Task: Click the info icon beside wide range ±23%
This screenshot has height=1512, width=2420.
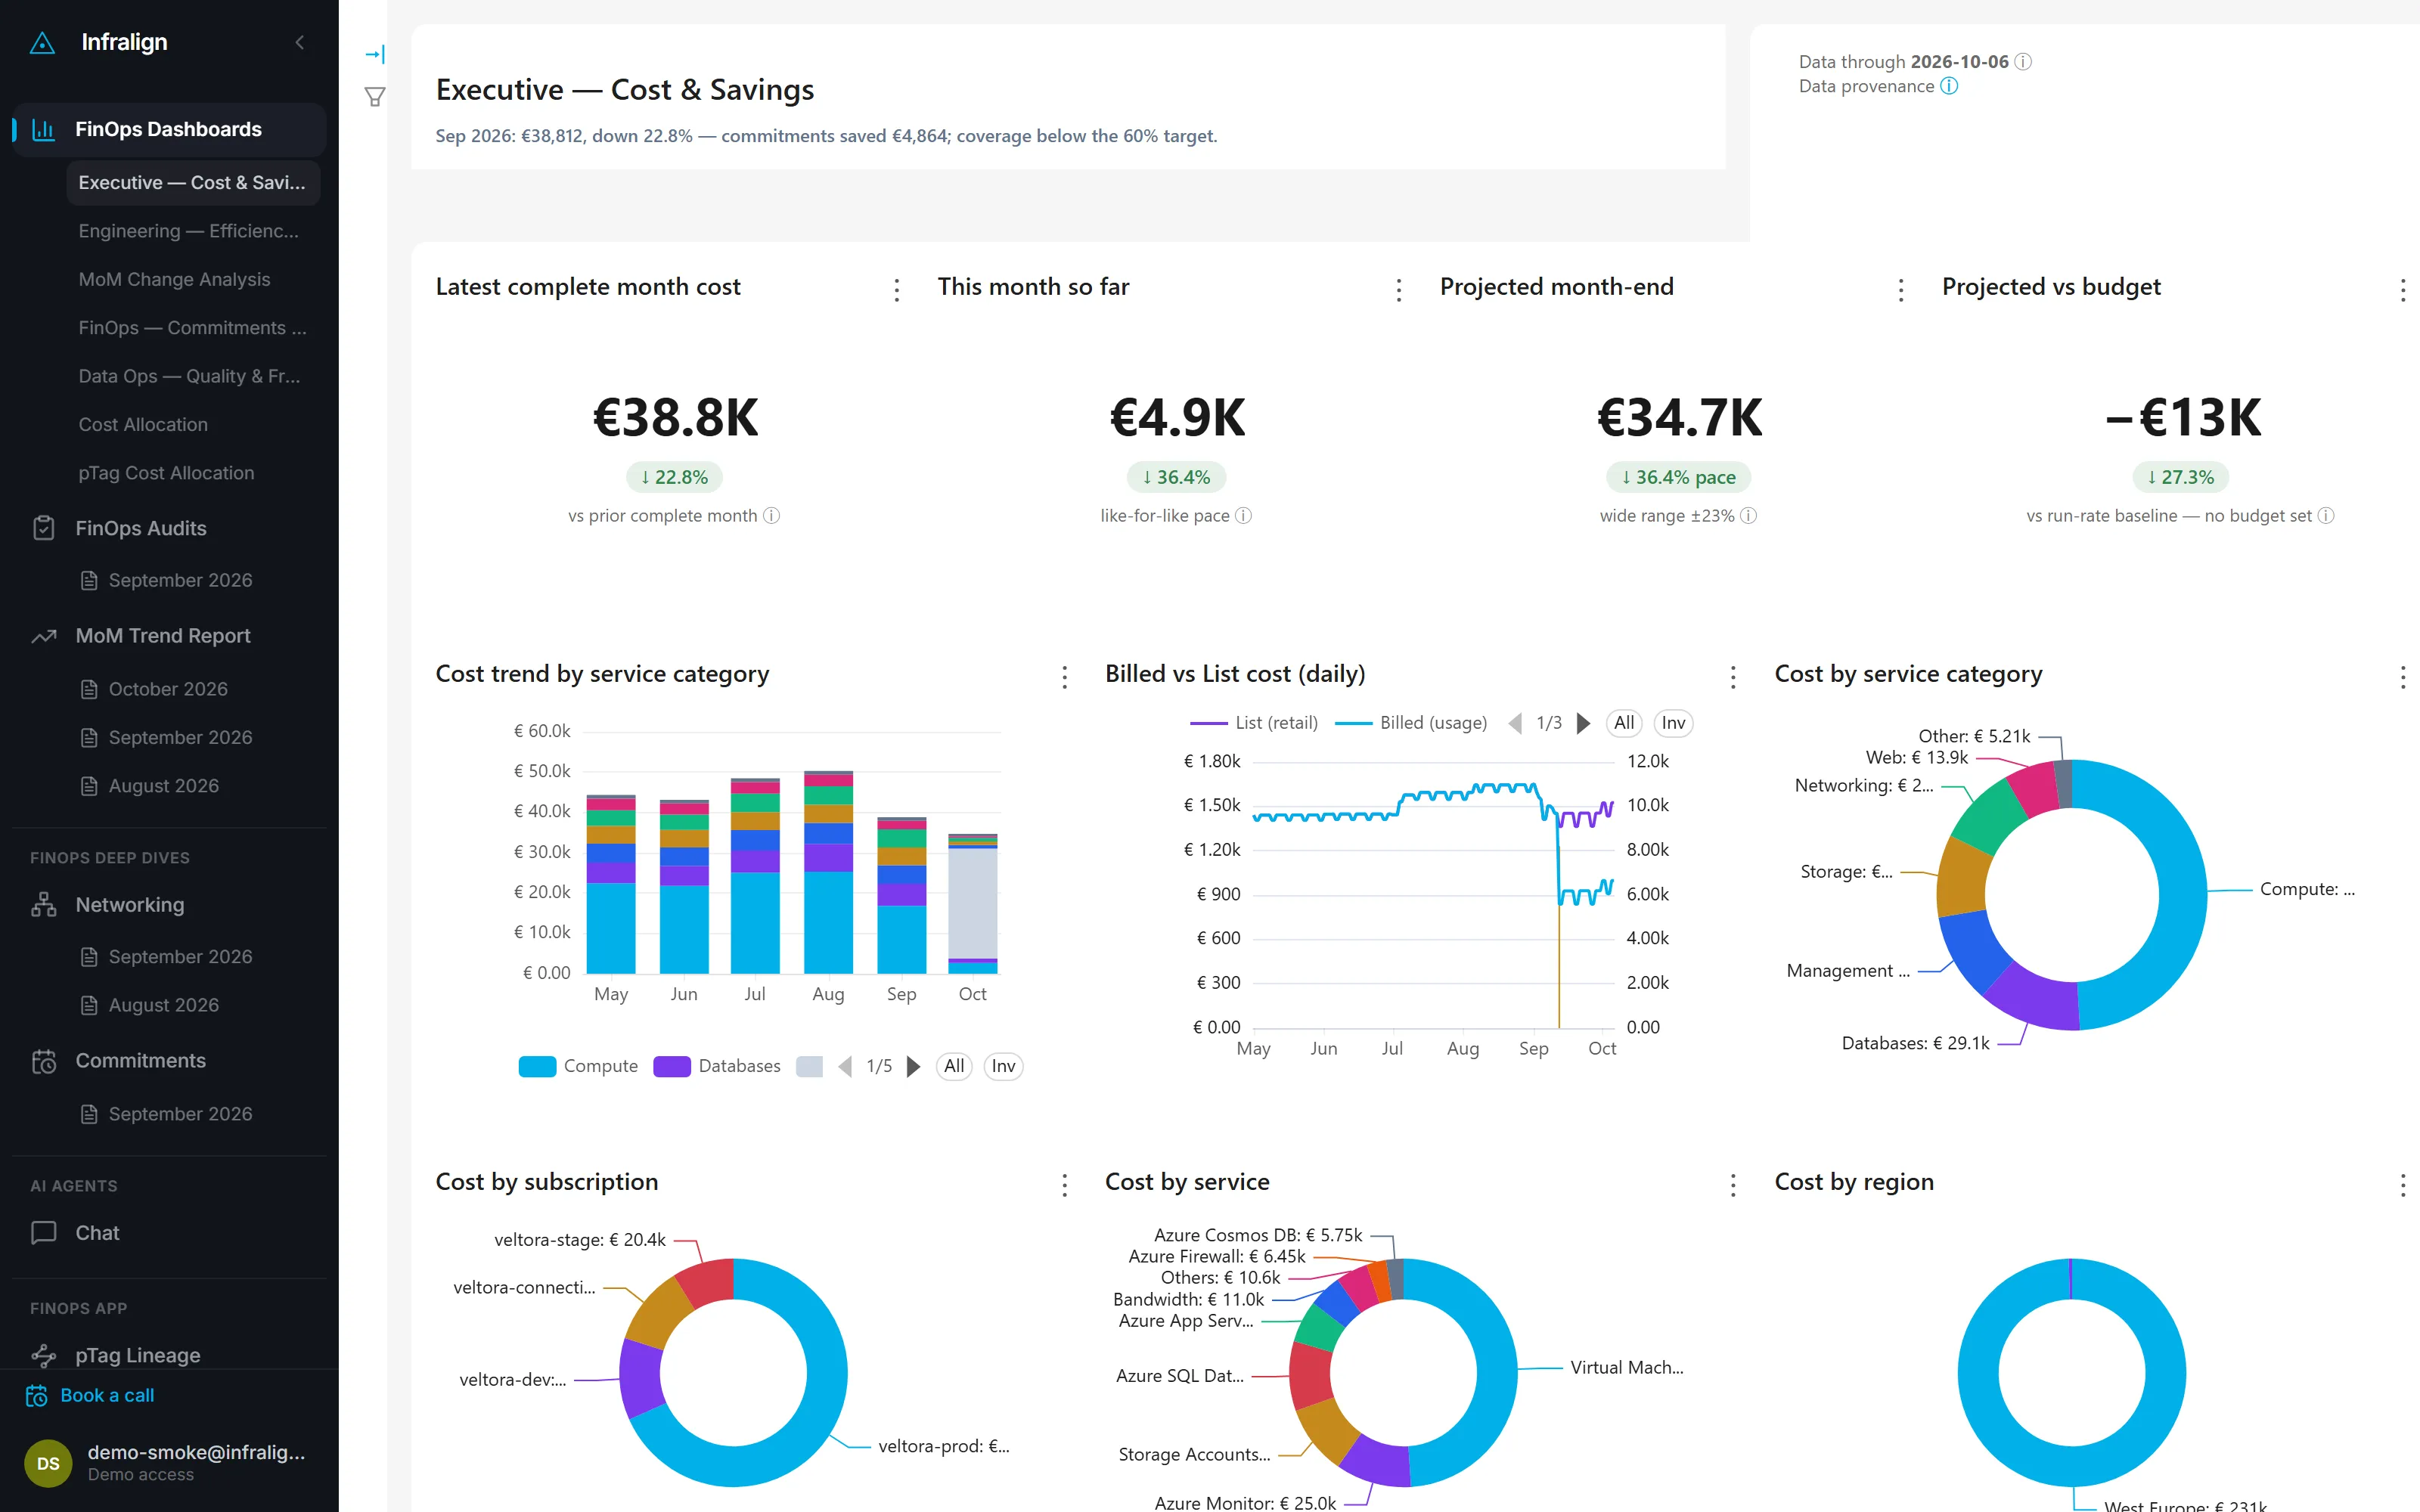Action: tap(1749, 516)
